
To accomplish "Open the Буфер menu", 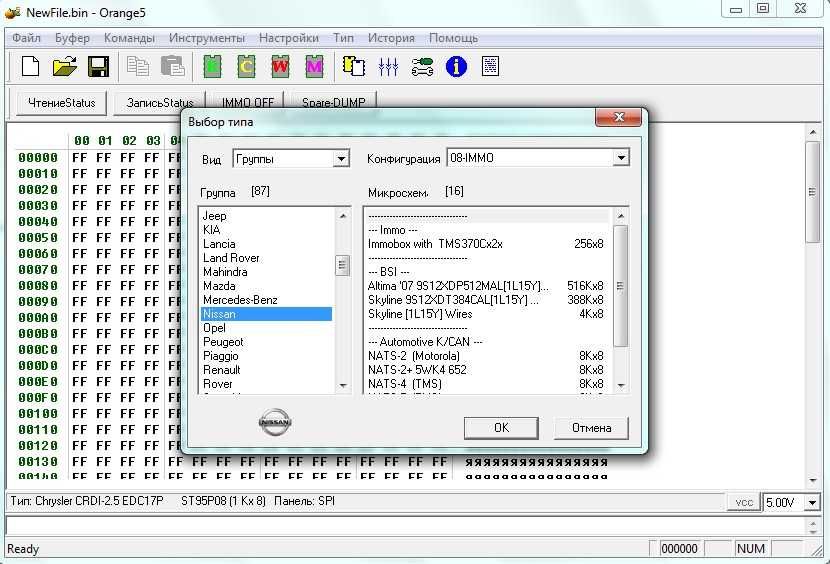I will tap(72, 38).
